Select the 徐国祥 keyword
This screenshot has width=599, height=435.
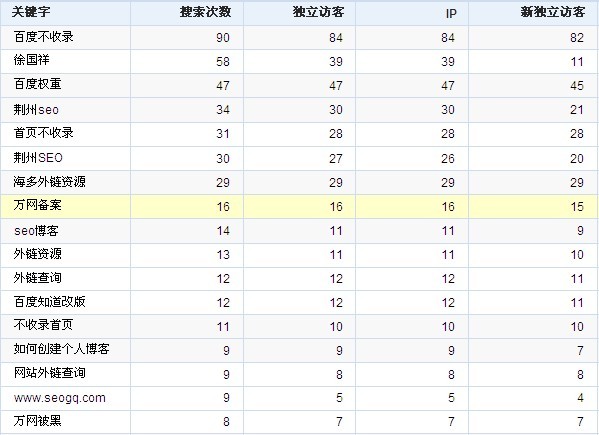click(31, 60)
